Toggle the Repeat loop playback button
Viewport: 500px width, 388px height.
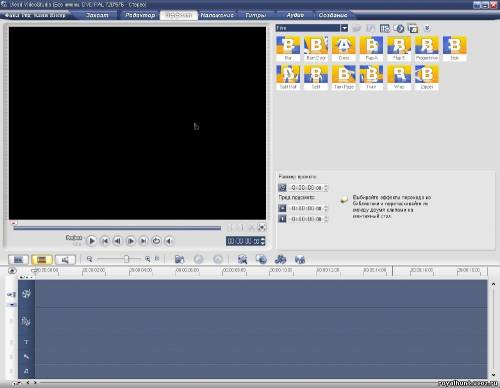click(x=156, y=241)
